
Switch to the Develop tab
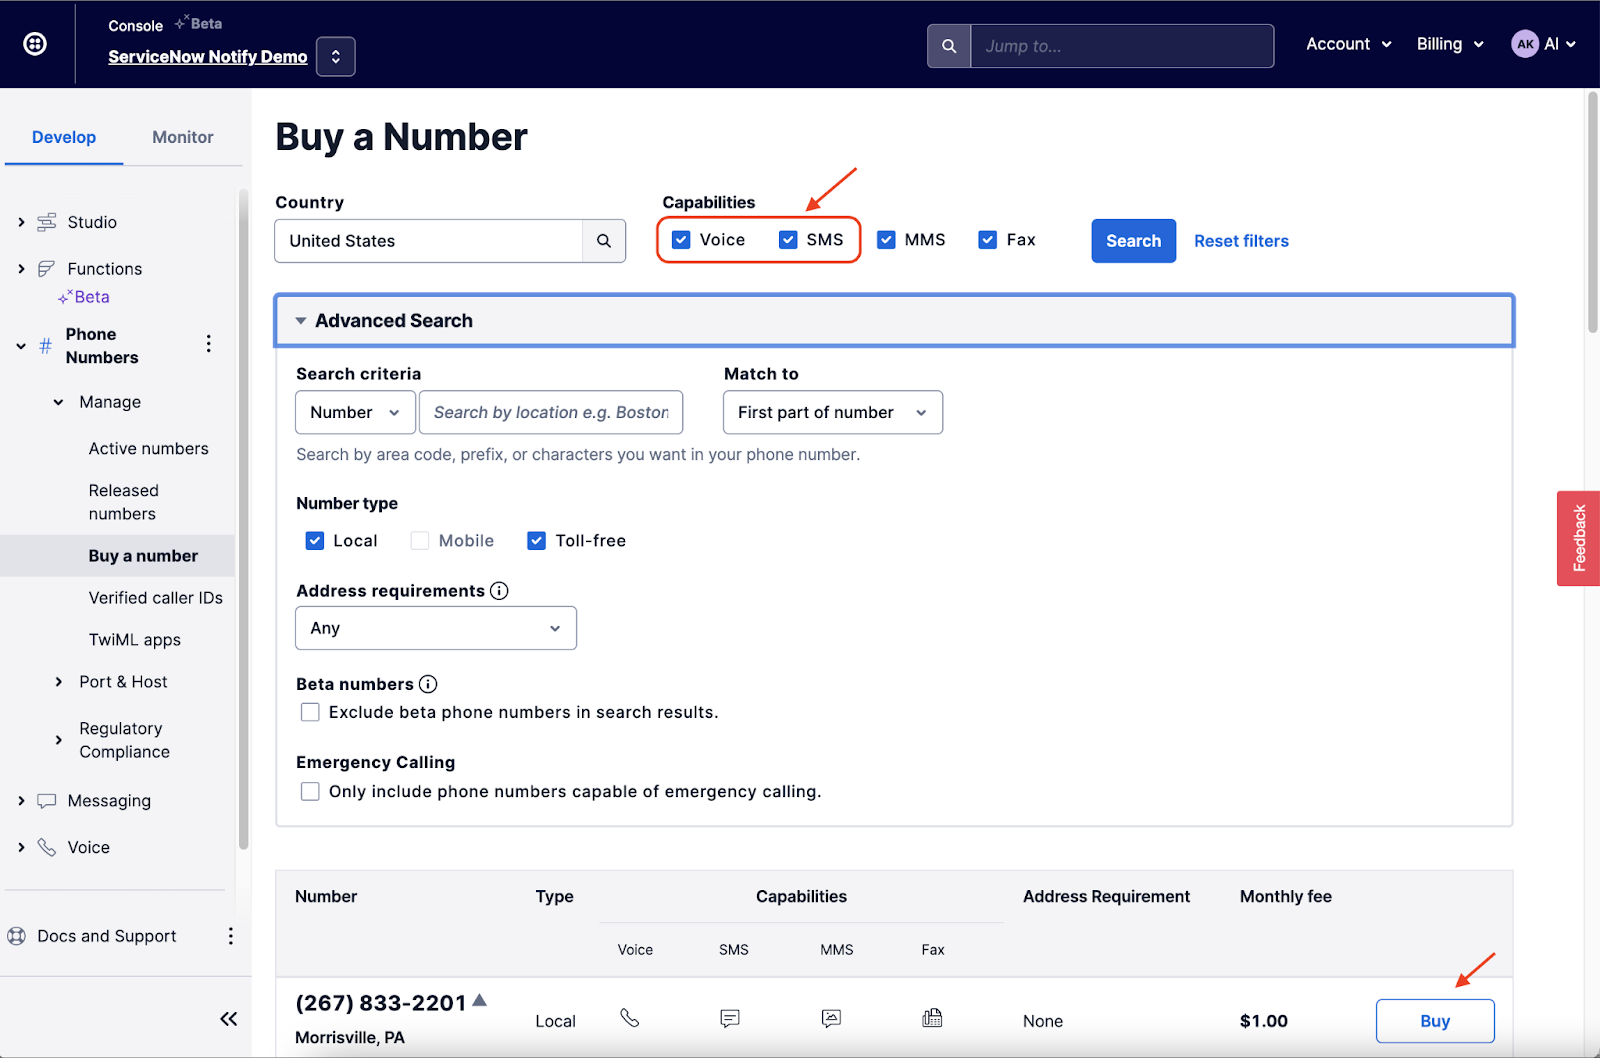click(x=64, y=137)
